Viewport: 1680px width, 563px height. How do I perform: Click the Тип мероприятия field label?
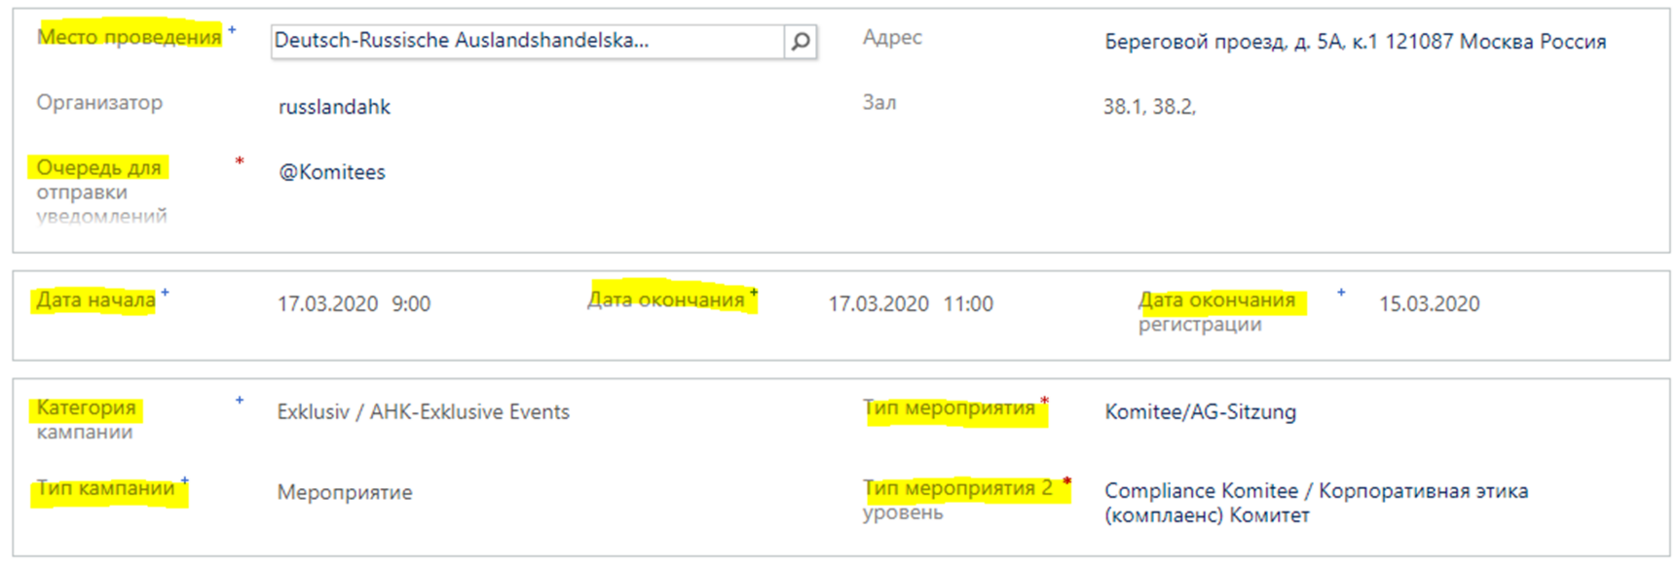point(949,408)
